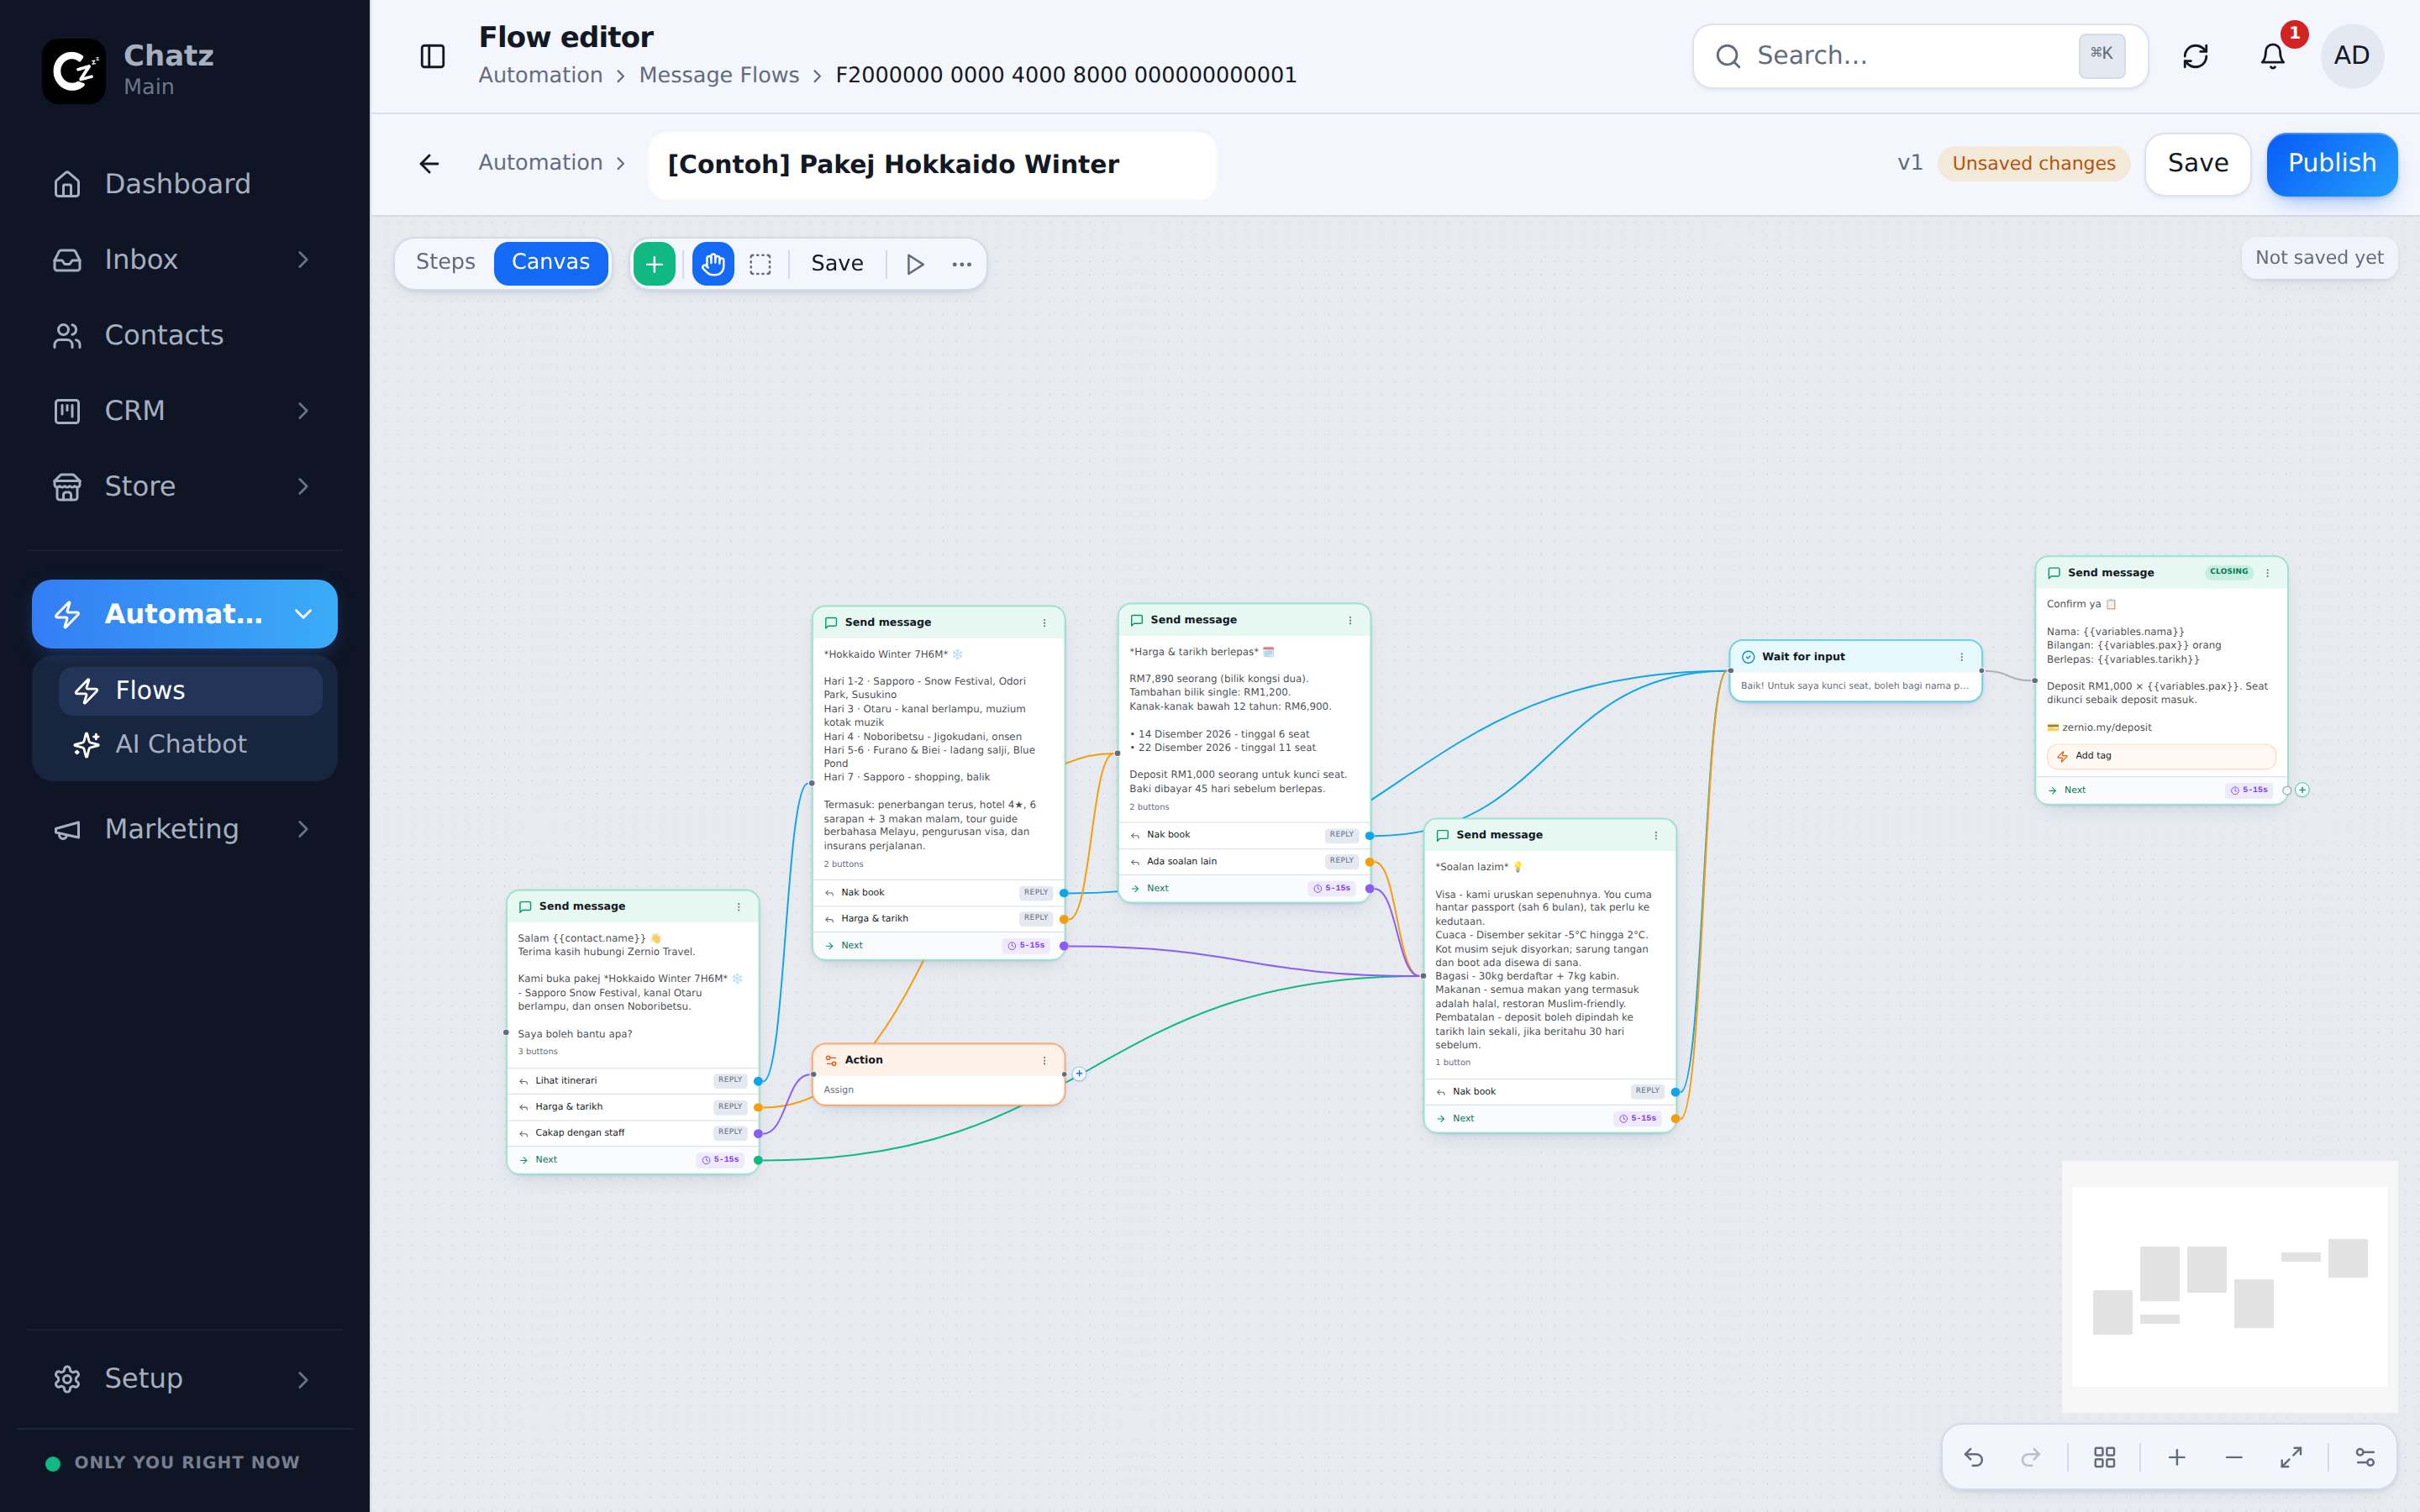Click Next row in the greeting Salam node

pyautogui.click(x=632, y=1160)
